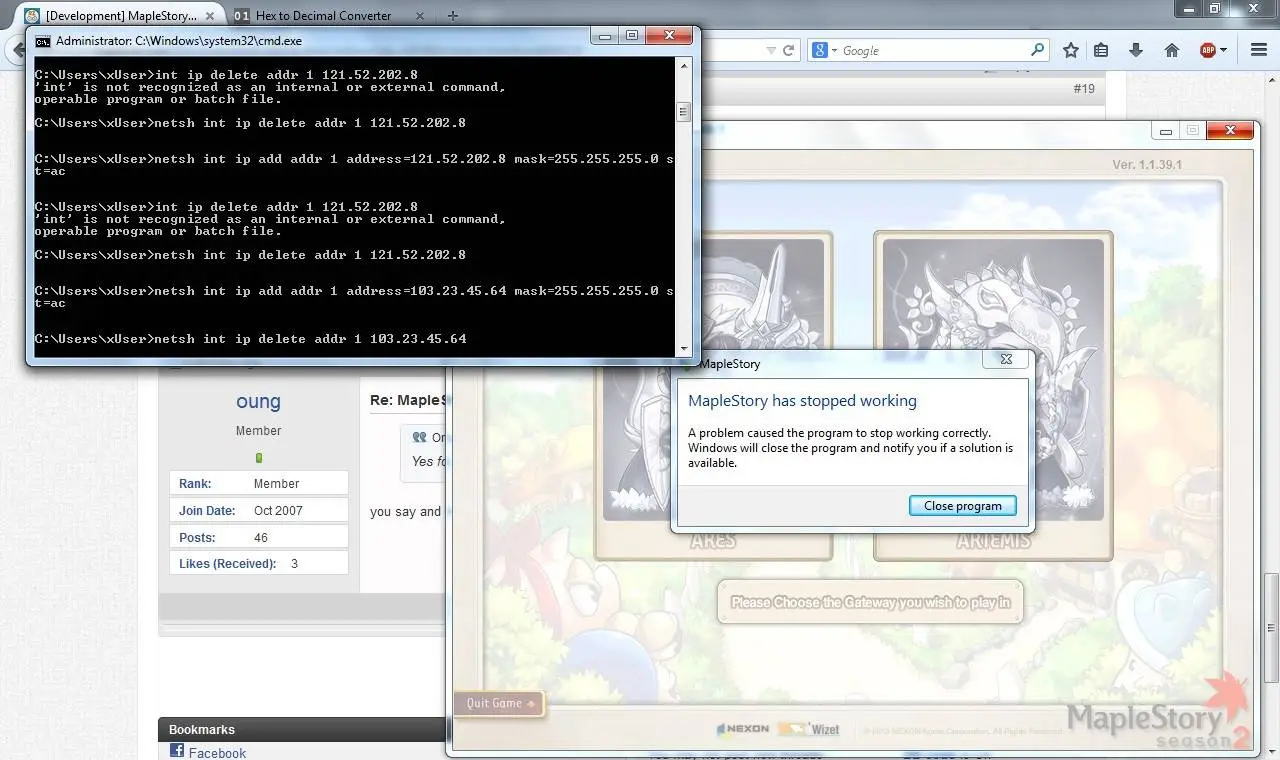Click the Join Date value Oct 2007
The image size is (1280, 760).
pos(278,510)
